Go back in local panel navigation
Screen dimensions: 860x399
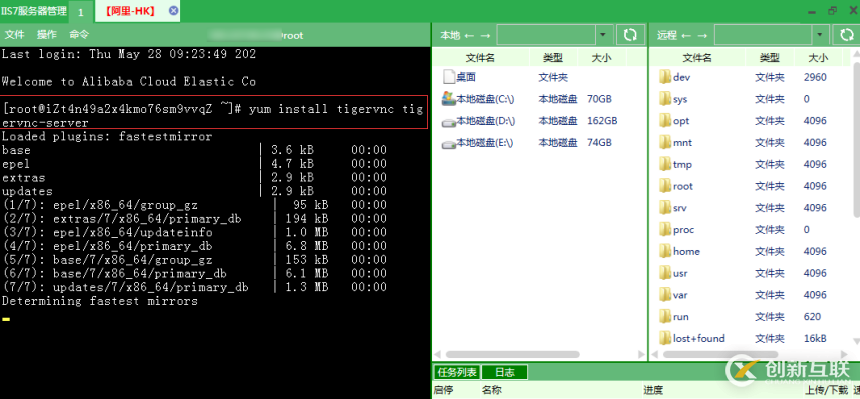(468, 36)
